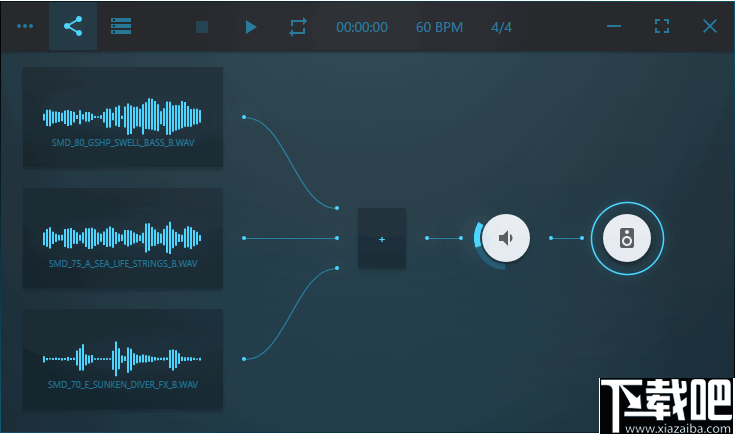Stop playback with the square stop button
The image size is (735, 434).
click(x=202, y=27)
